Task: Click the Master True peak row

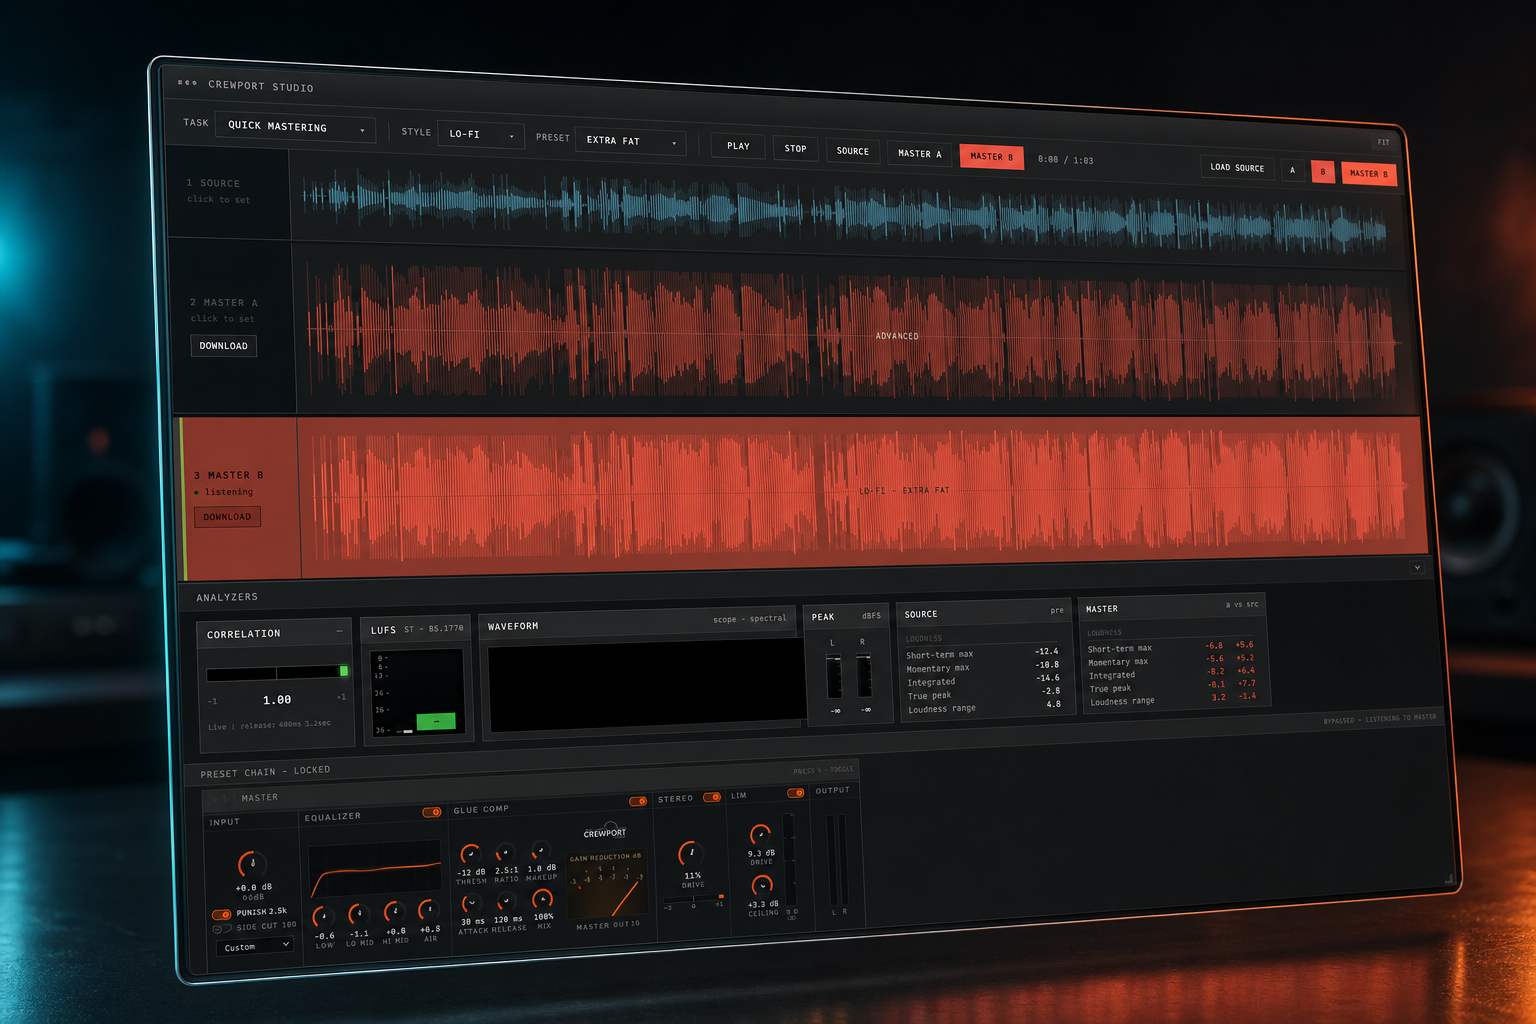Action: point(1171,686)
